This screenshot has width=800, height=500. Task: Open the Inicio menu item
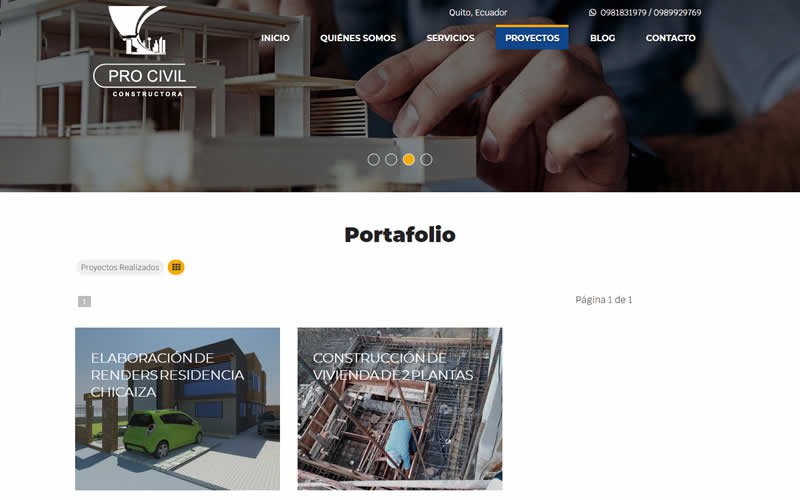[x=275, y=38]
